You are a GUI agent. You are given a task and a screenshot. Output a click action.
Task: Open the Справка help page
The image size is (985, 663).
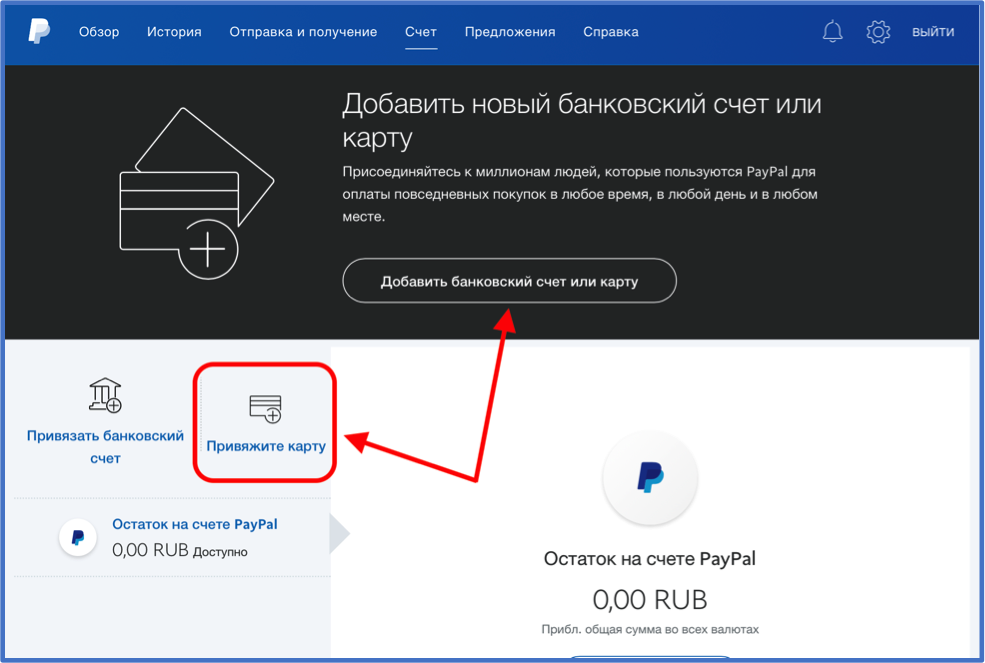611,32
